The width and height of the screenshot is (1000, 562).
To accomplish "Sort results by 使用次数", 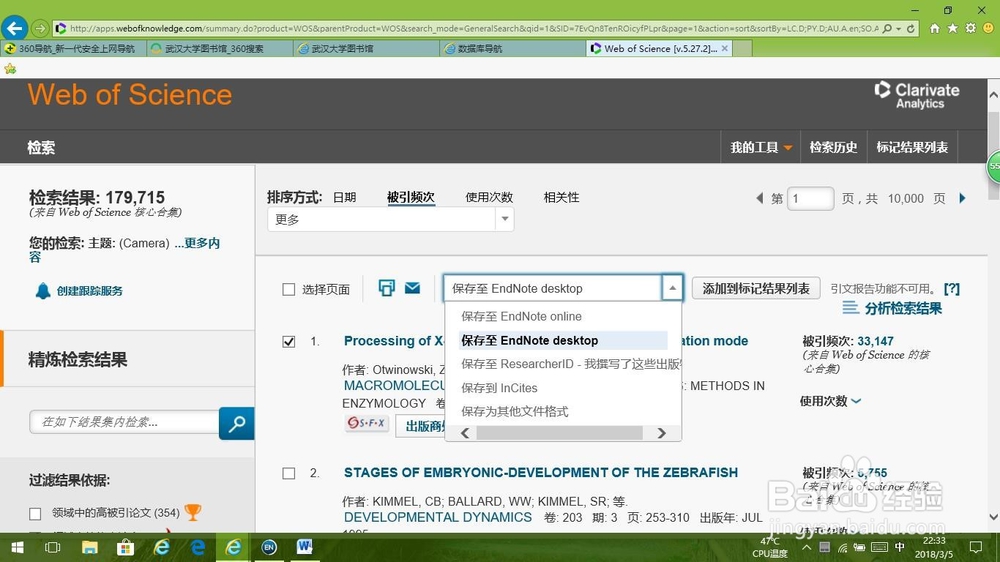I will pyautogui.click(x=489, y=198).
